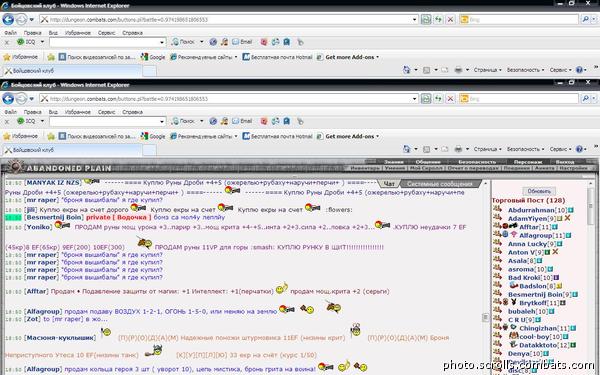Screen dimensions: 600x375
Task: Switch to the Чат tab
Action: pos(389,184)
